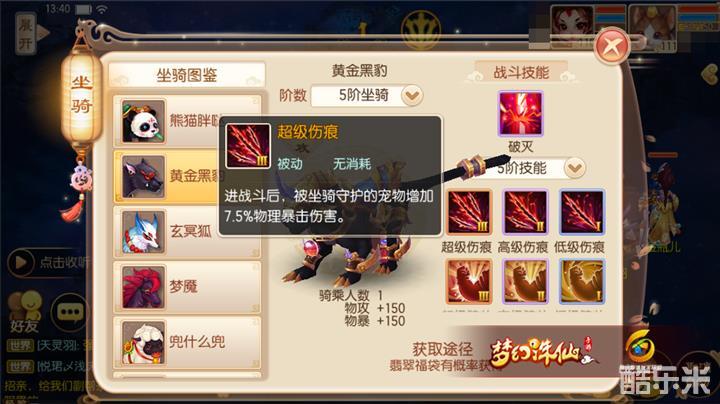Open the 好友 friends icon
Image resolution: width=720 pixels, height=404 pixels.
[x=25, y=312]
